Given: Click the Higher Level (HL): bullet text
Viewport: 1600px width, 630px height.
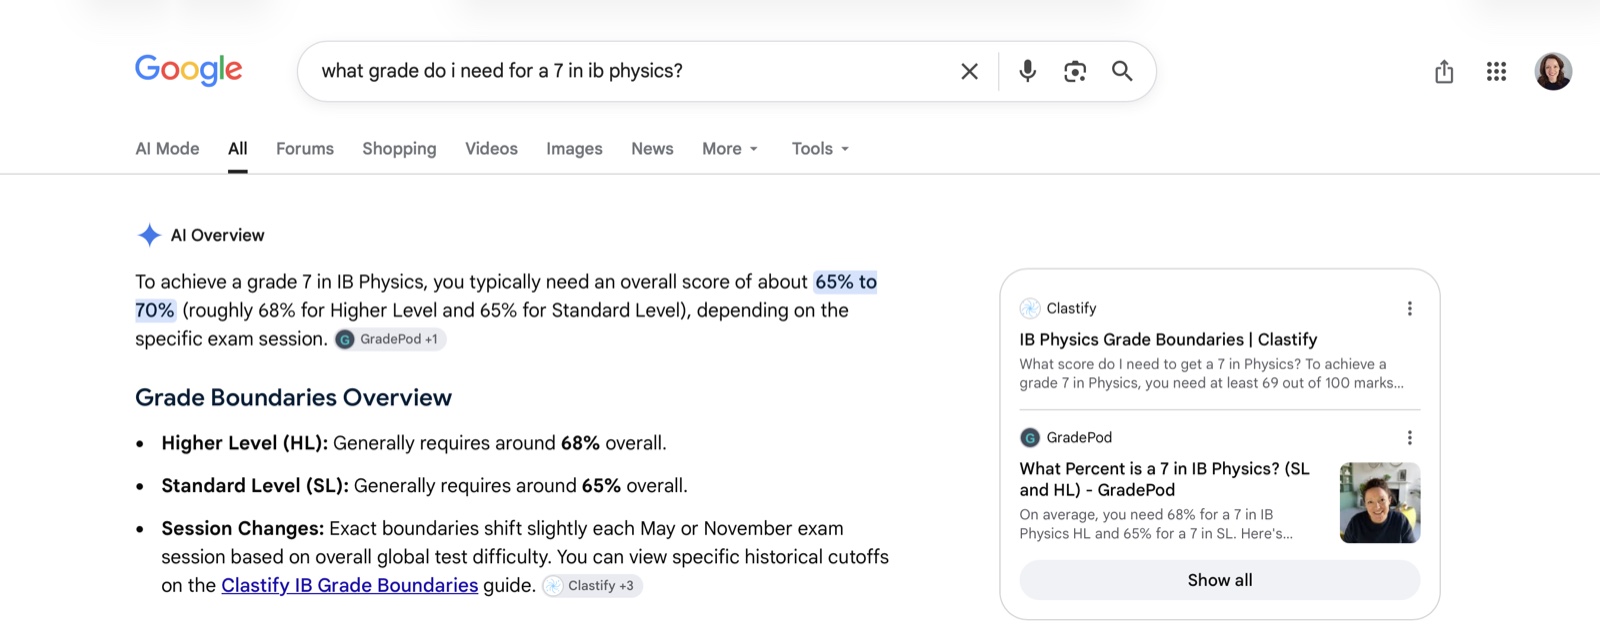Looking at the screenshot, I should pyautogui.click(x=244, y=443).
